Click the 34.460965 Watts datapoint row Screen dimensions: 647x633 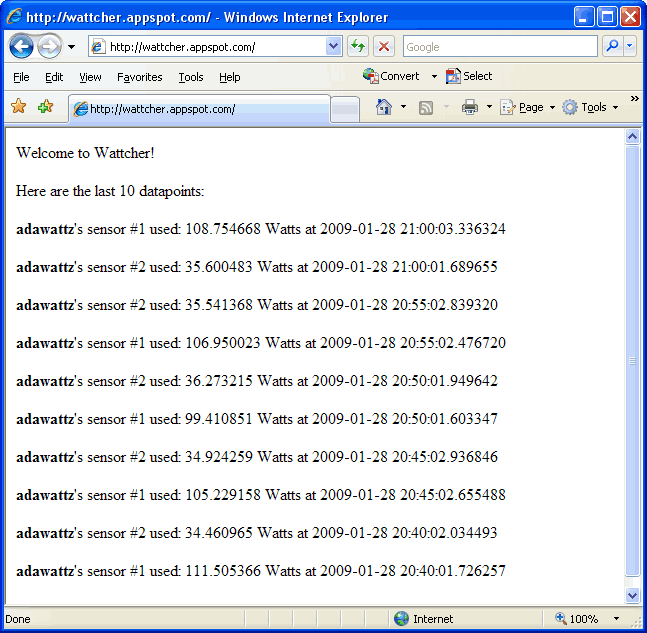pyautogui.click(x=257, y=533)
